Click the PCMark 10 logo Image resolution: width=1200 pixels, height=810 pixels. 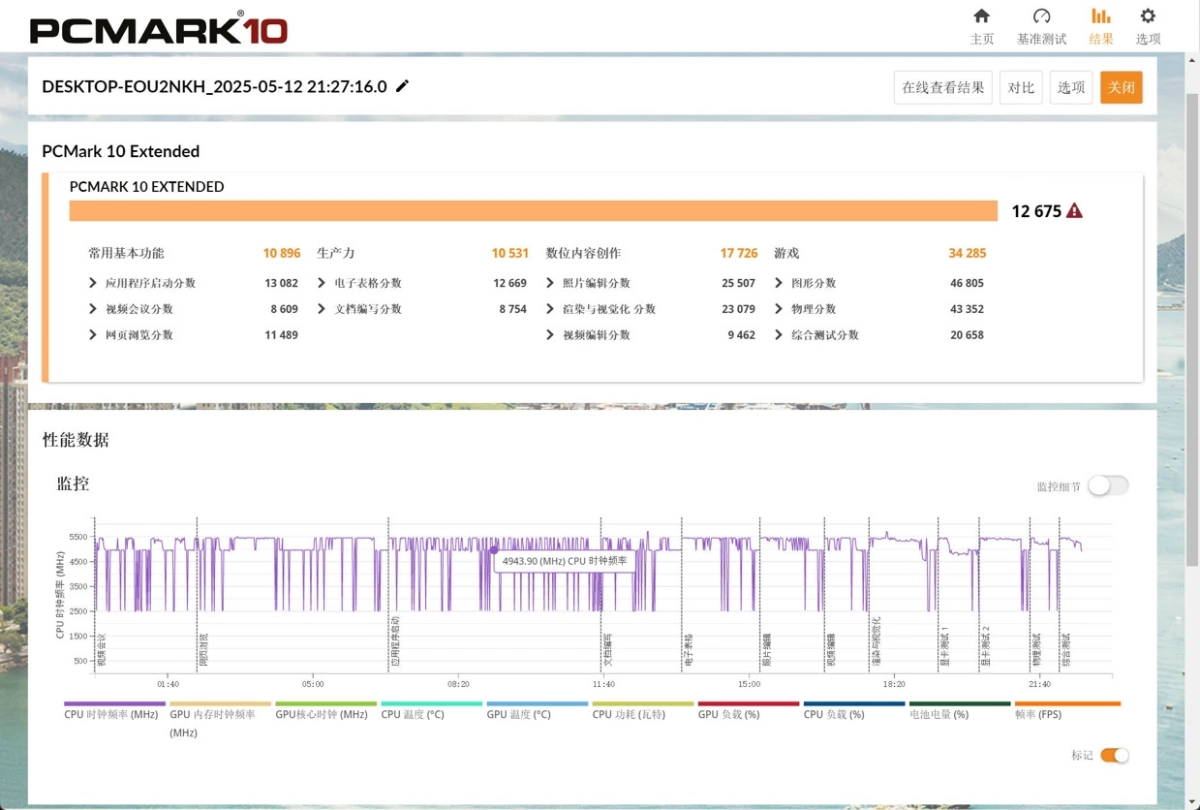tap(158, 28)
